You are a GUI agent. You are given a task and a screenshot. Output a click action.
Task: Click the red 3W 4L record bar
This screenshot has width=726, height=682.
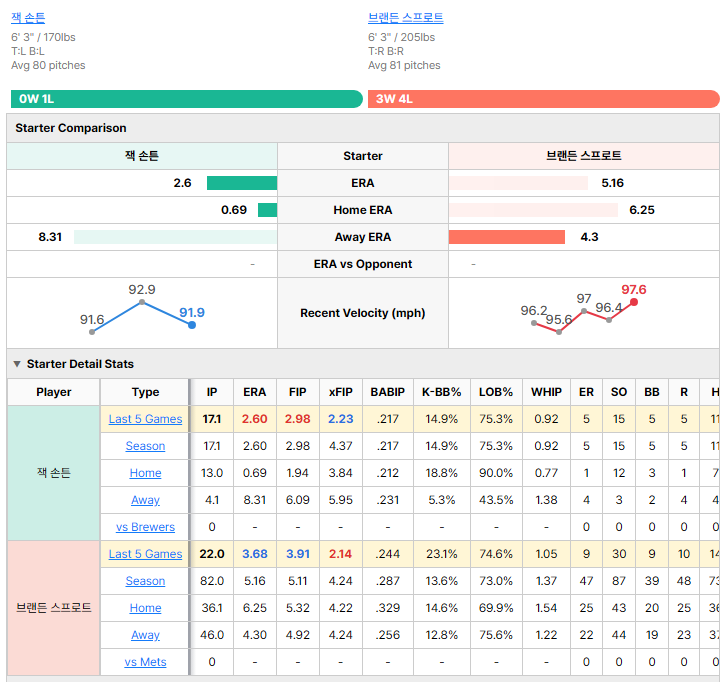(x=544, y=99)
